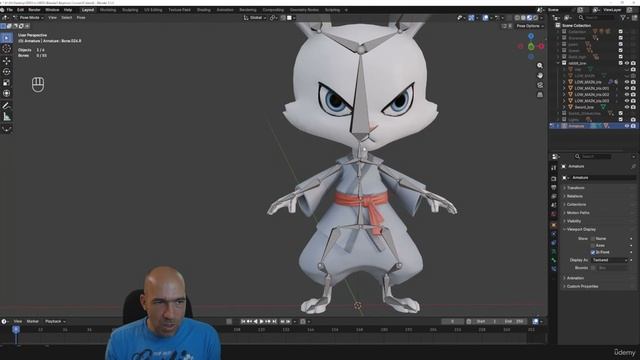
Task: Toggle visibility eye of Sword_low
Action: click(x=627, y=107)
